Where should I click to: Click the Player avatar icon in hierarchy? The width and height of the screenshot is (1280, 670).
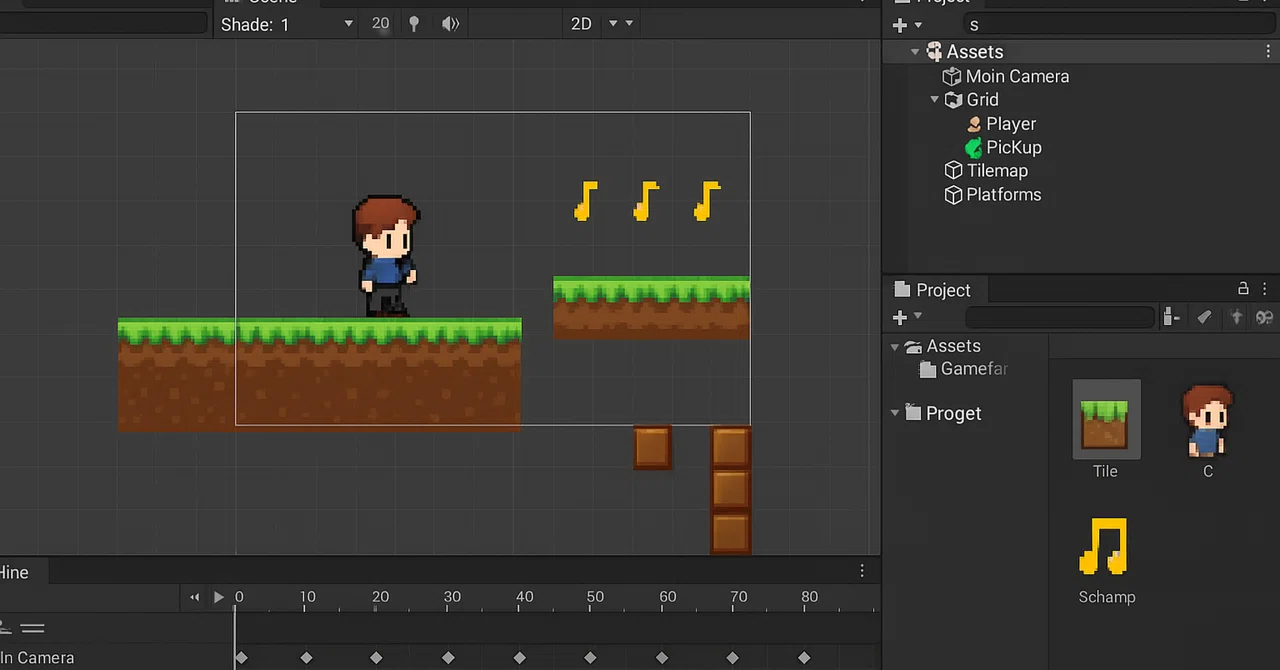click(974, 124)
